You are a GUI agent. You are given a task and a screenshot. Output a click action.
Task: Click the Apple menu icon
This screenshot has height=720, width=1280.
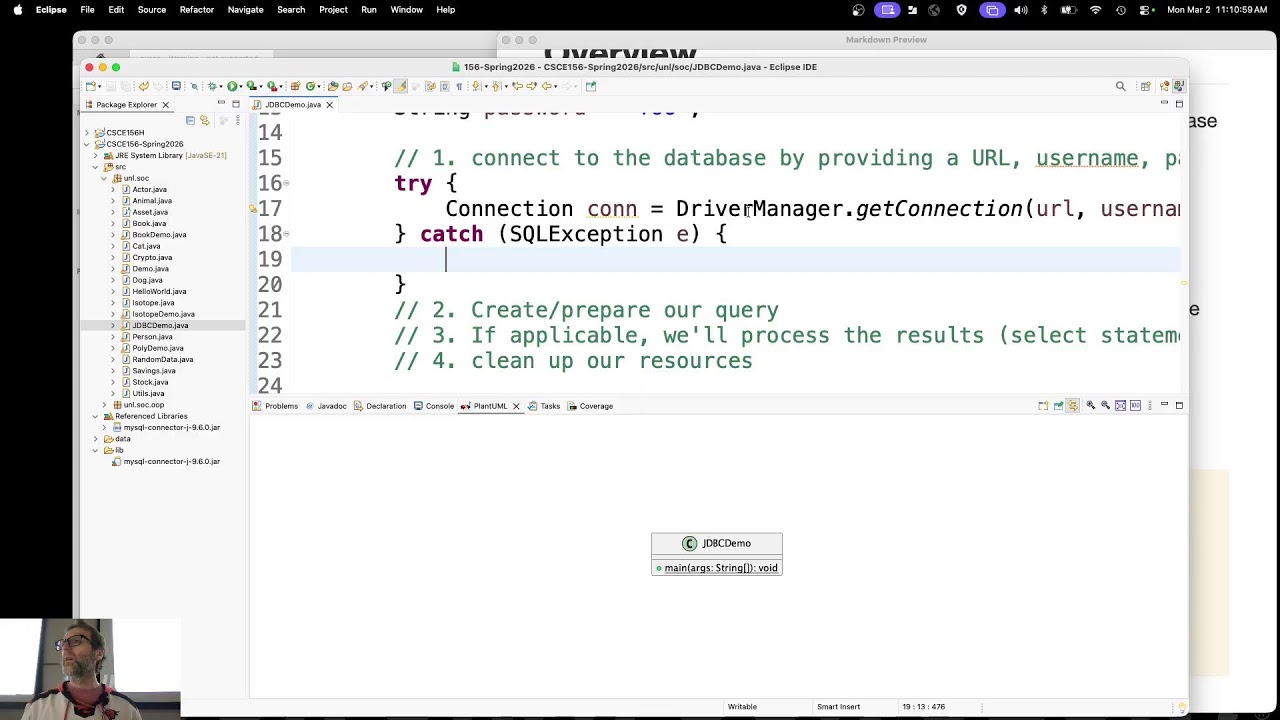point(17,10)
